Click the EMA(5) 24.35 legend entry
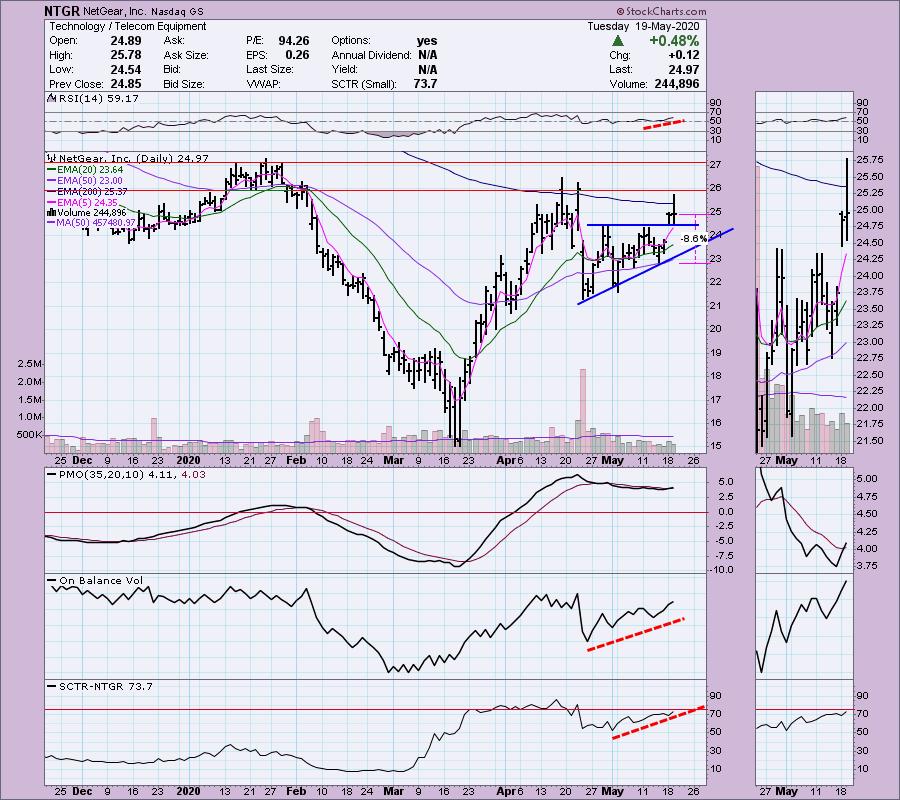This screenshot has width=900, height=800. (87, 203)
